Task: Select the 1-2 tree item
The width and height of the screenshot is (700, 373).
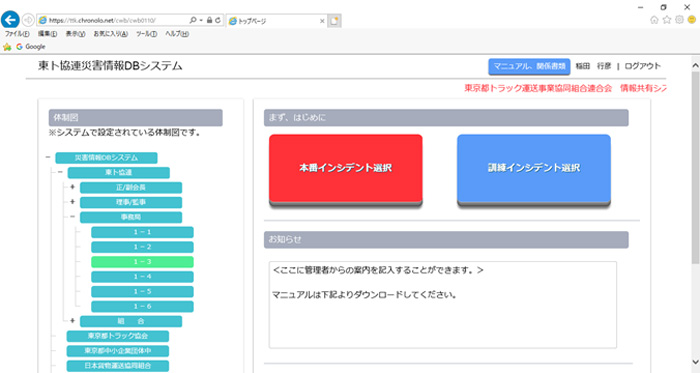Action: [142, 247]
